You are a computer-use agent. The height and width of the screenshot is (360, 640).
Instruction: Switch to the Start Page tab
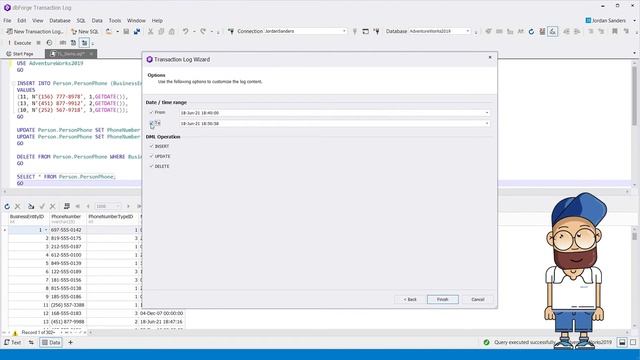click(20, 54)
